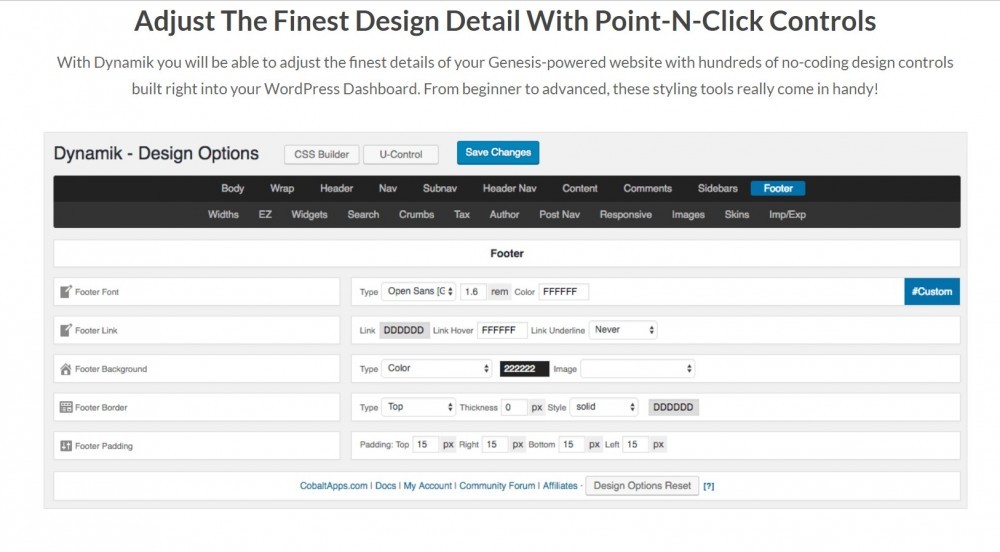1000x552 pixels.
Task: Switch to the Content tab
Action: [x=580, y=189]
